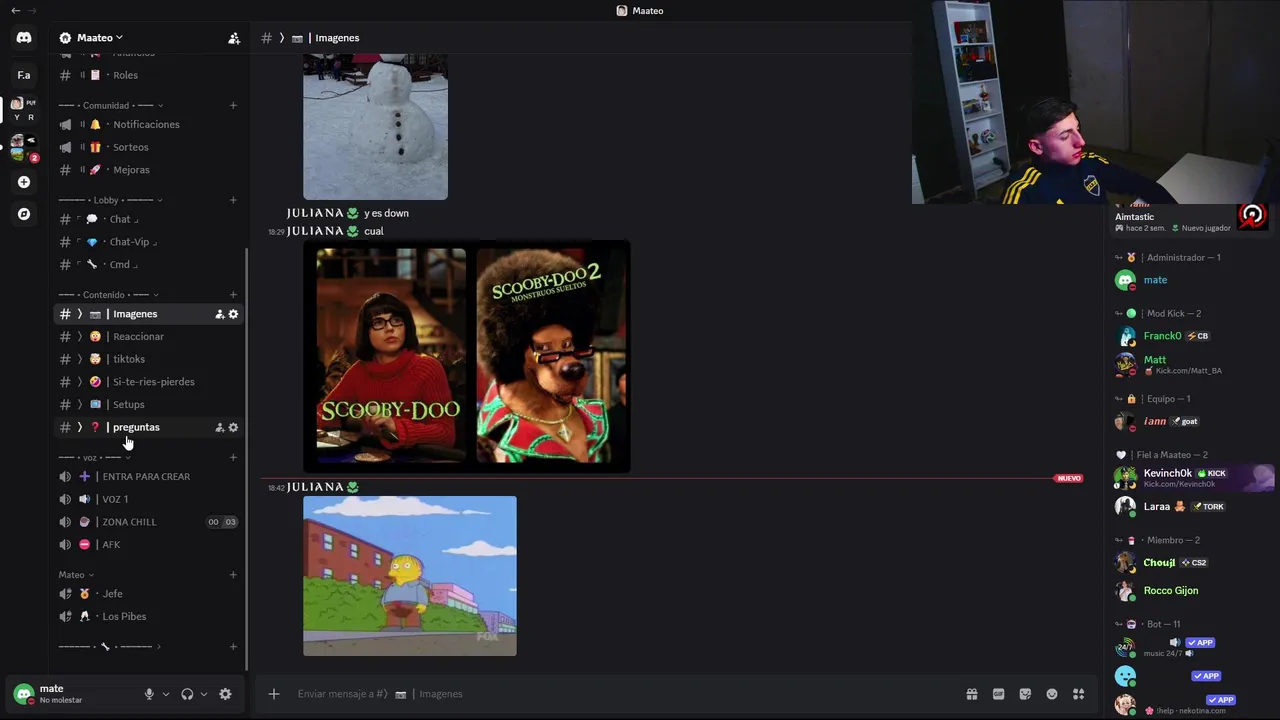This screenshot has width=1280, height=720.
Task: Open the Cmd channel
Action: pyautogui.click(x=149, y=265)
